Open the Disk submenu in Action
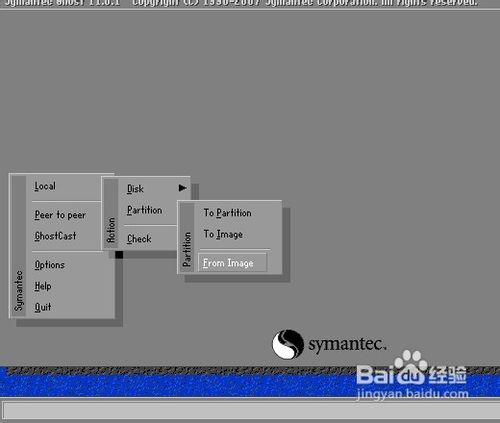 point(135,189)
